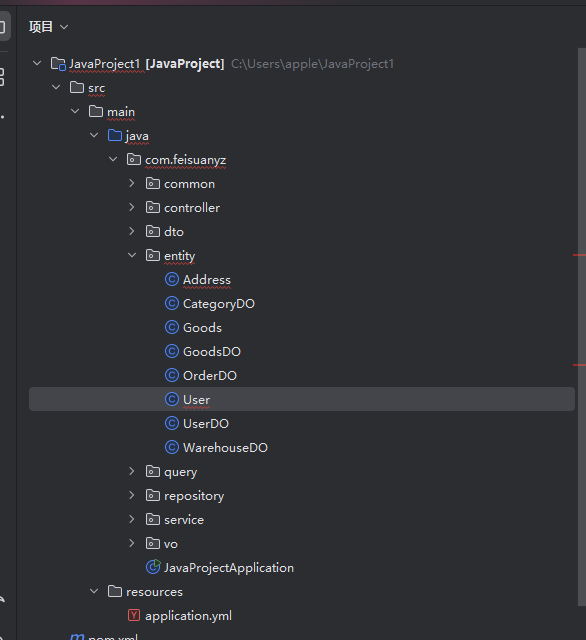Collapse the com.feisuanyz package chevron
The width and height of the screenshot is (586, 640).
113,160
